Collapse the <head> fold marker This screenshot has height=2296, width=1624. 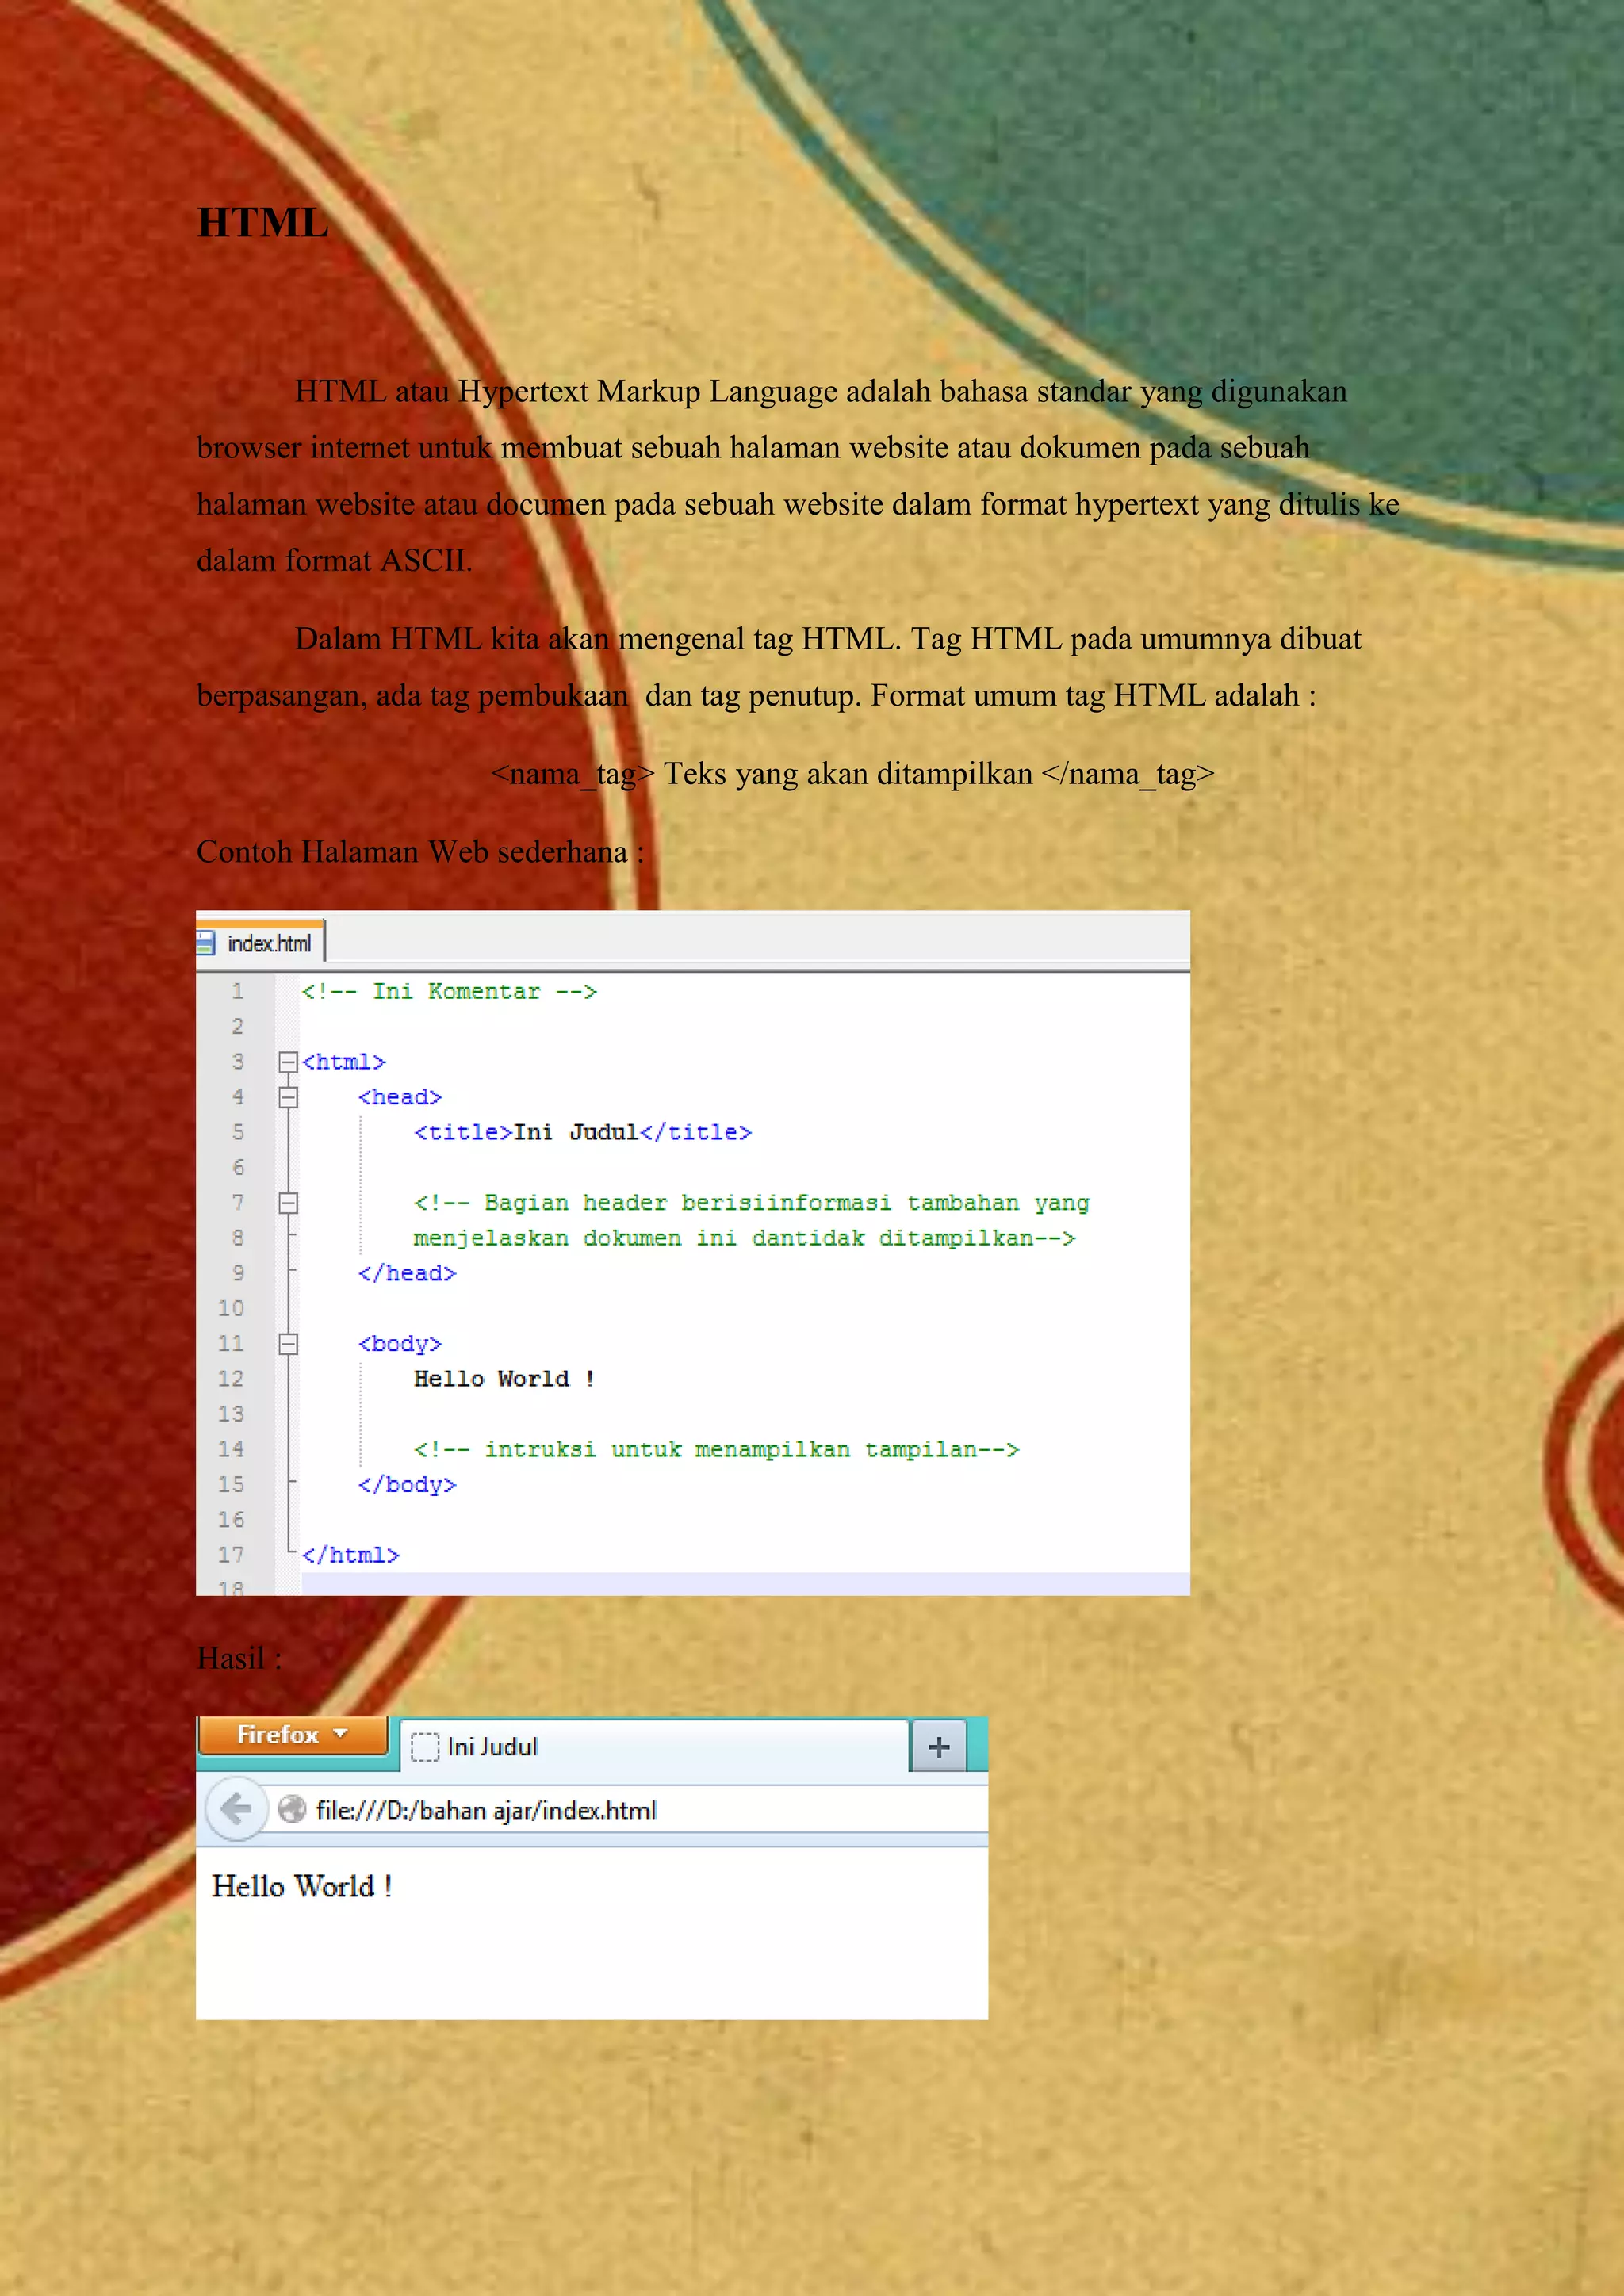coord(288,1097)
